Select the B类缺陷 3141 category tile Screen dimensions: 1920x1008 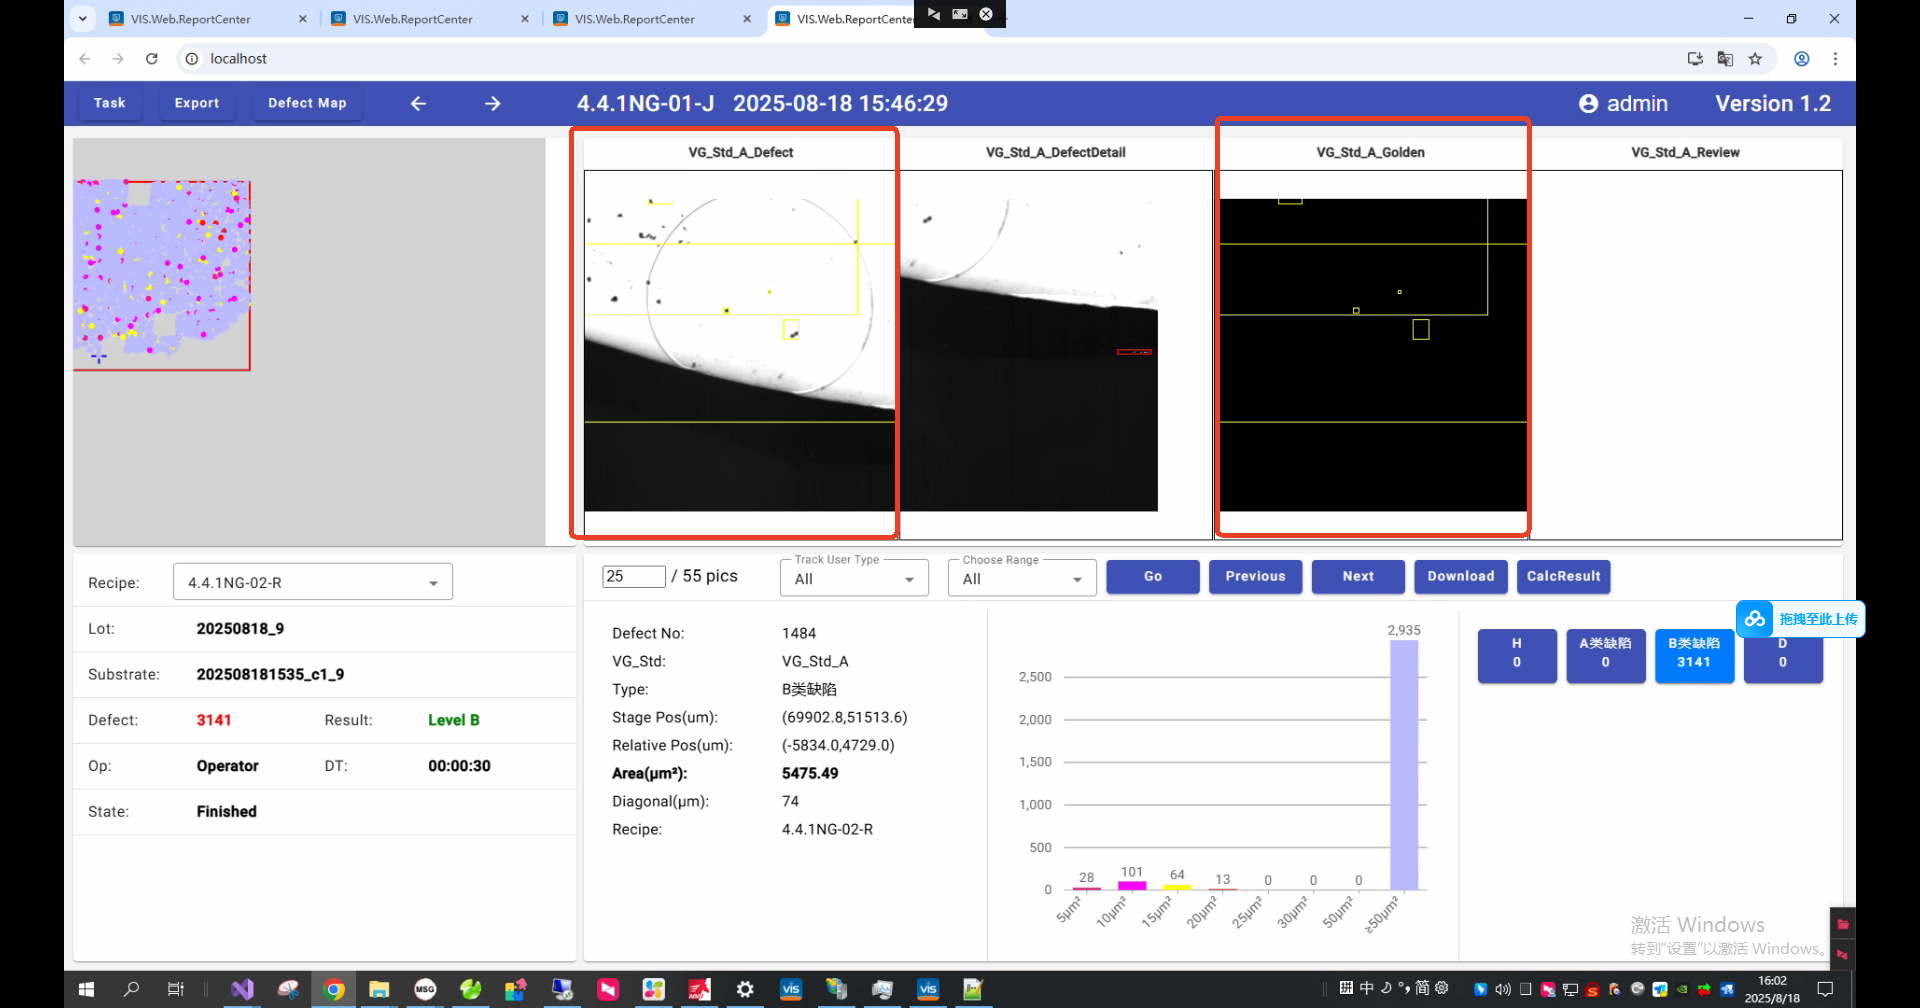click(1694, 653)
